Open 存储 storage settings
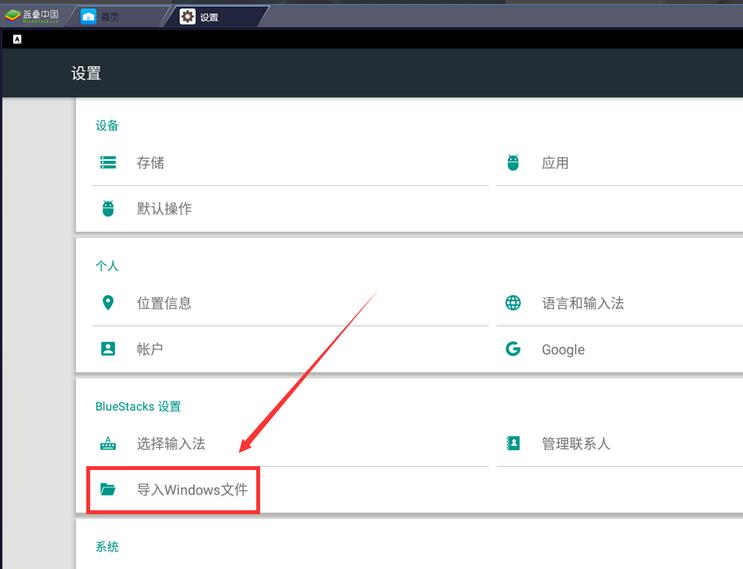Viewport: 743px width, 569px height. [x=290, y=163]
